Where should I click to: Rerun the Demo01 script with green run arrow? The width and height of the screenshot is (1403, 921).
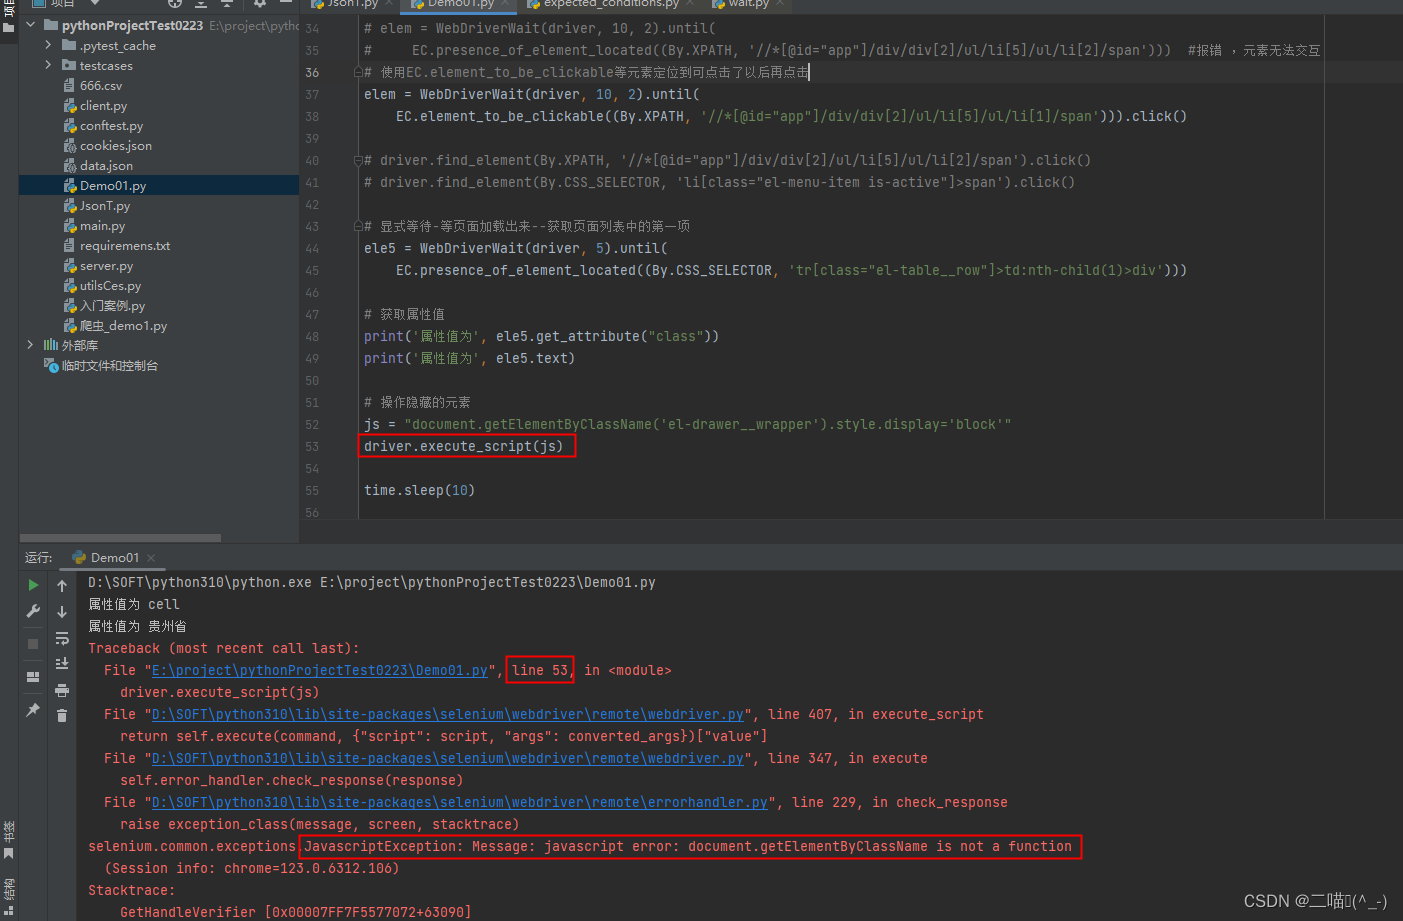point(33,584)
